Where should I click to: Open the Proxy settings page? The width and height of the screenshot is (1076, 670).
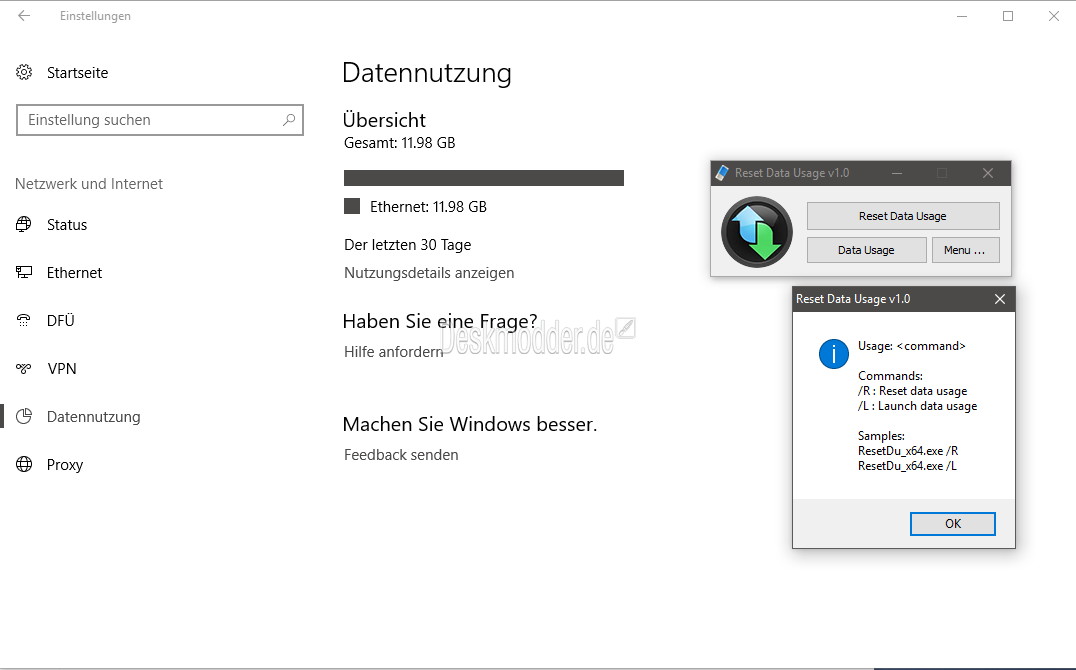coord(65,465)
